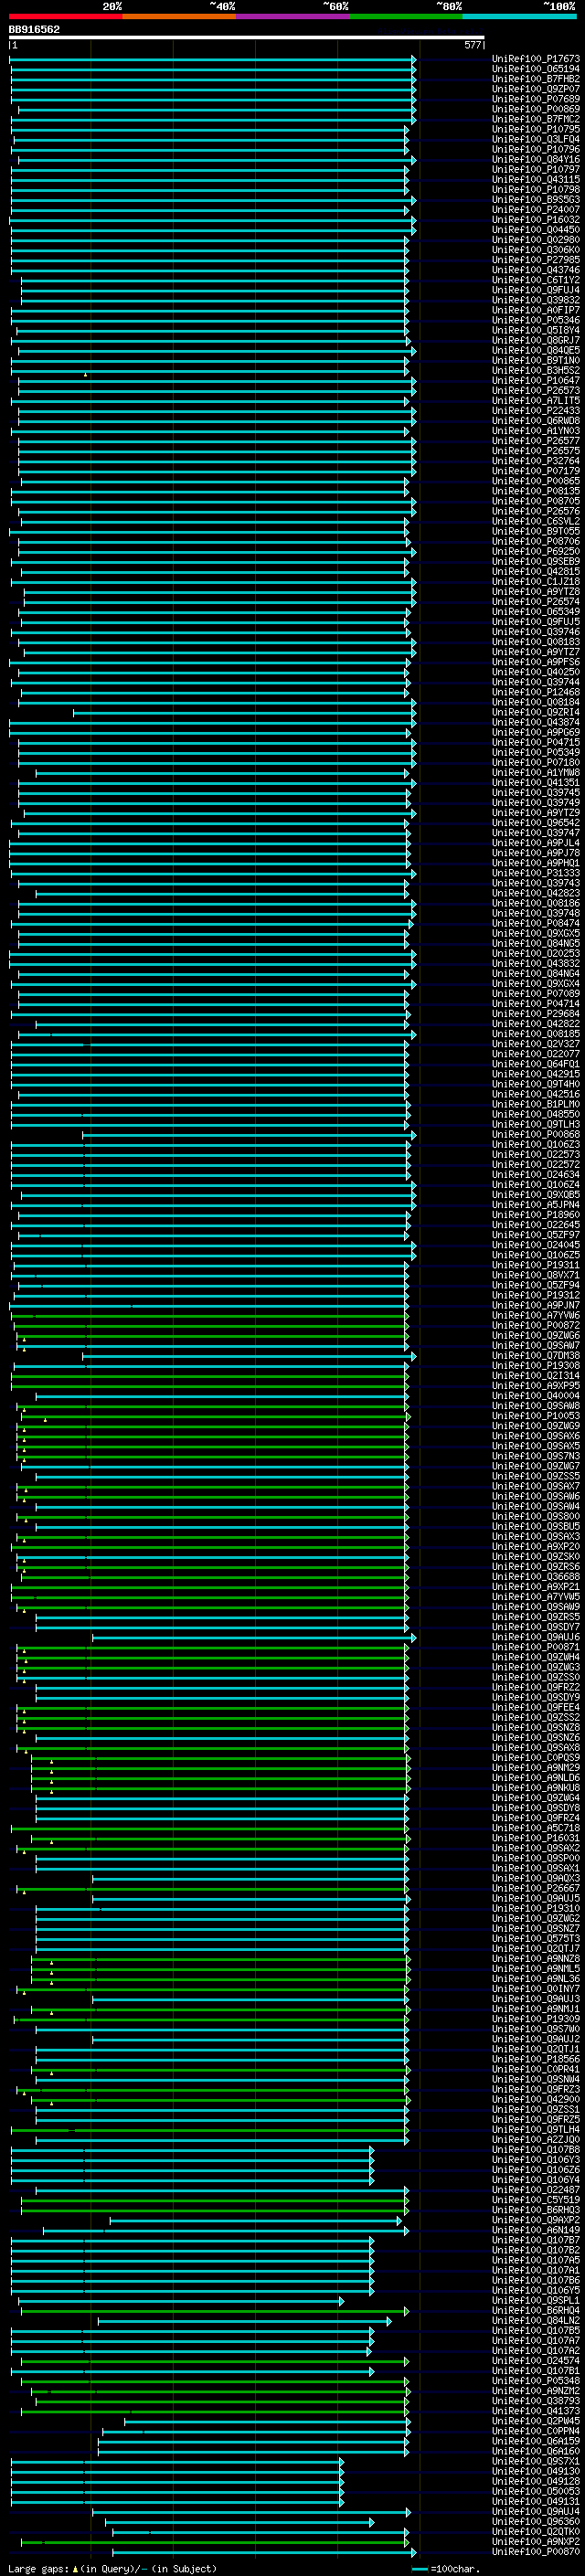Image resolution: width=585 pixels, height=2576 pixels.
Task: Click the alignment arrow for UniRef100_P16032
Action: pos(213,219)
